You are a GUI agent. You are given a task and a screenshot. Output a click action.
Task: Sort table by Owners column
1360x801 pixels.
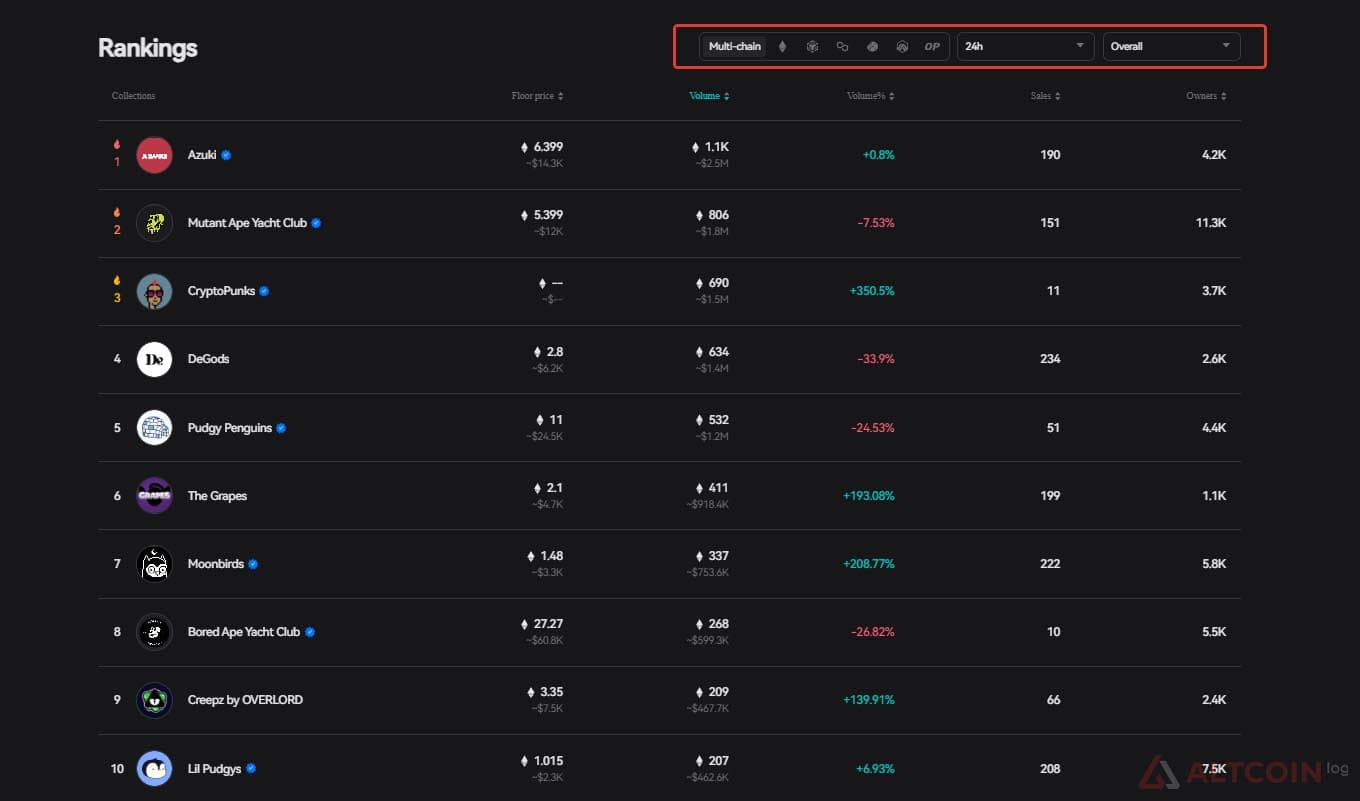pyautogui.click(x=1206, y=96)
